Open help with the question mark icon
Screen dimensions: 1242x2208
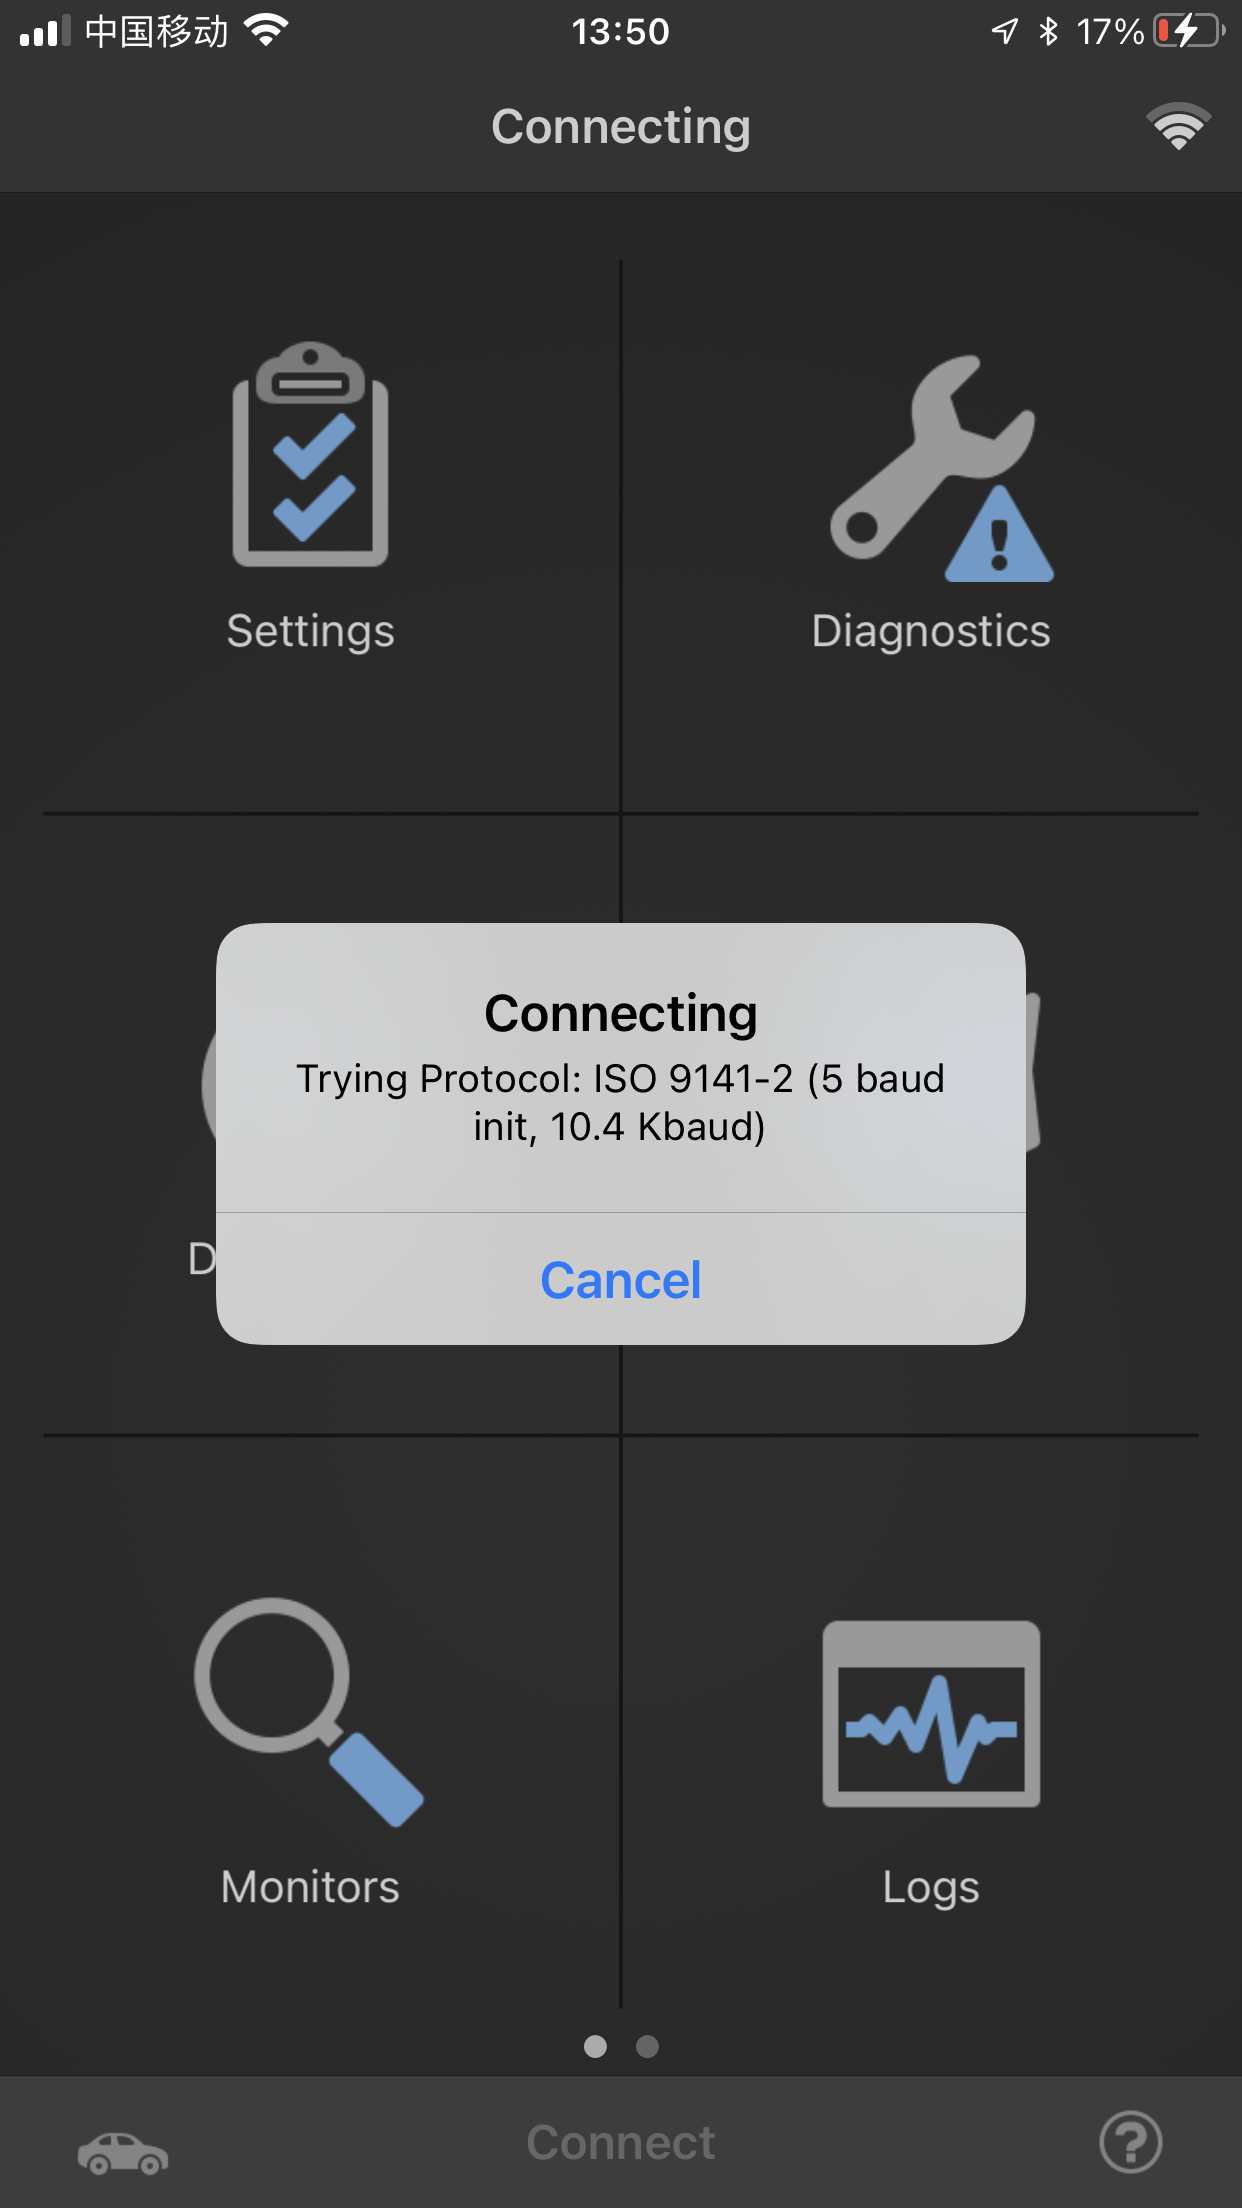click(x=1130, y=2142)
